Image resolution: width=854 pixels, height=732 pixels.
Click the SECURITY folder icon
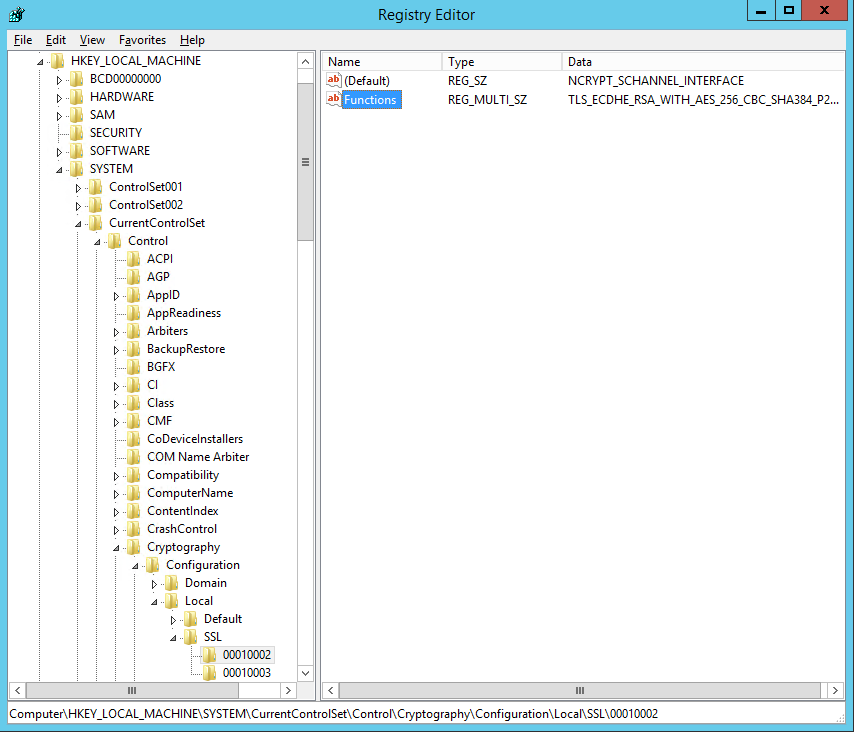[x=77, y=132]
